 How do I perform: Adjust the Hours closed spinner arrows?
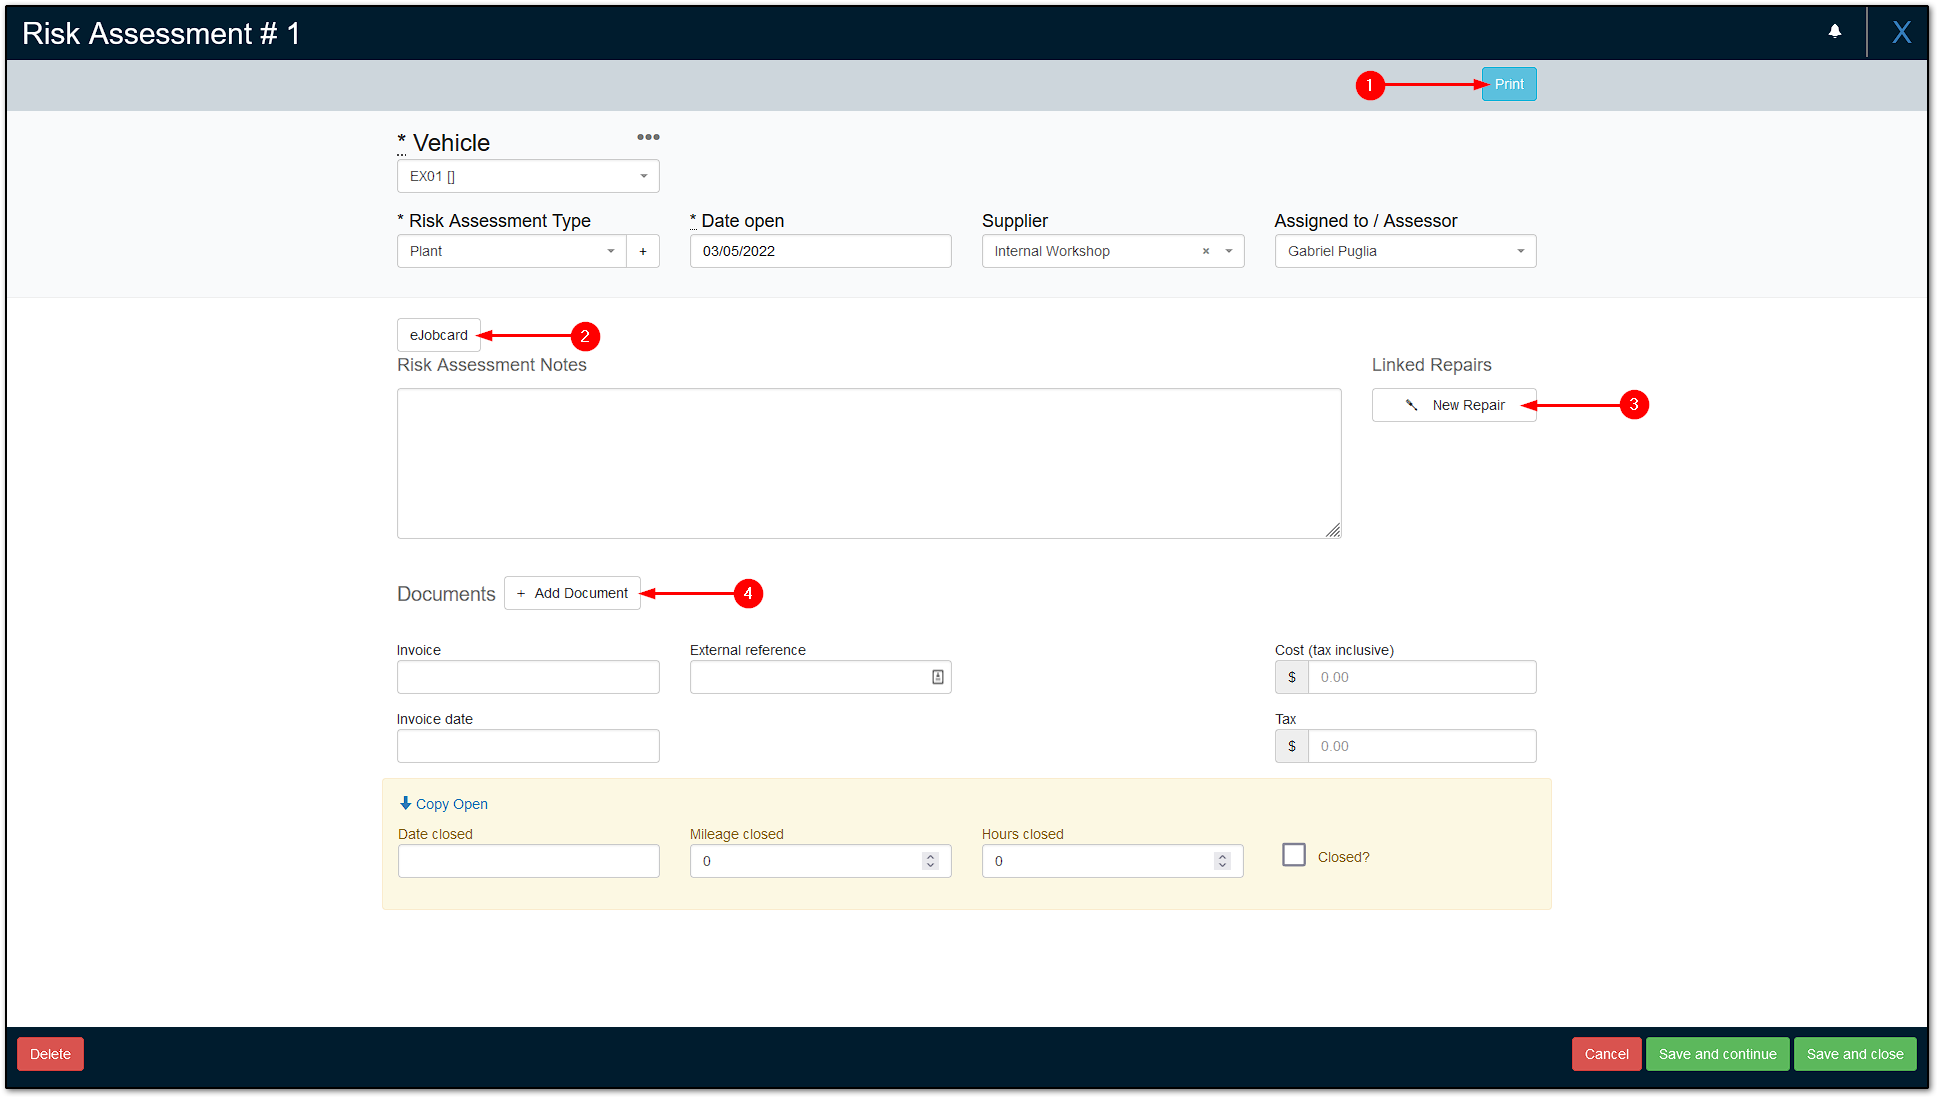click(x=1222, y=861)
